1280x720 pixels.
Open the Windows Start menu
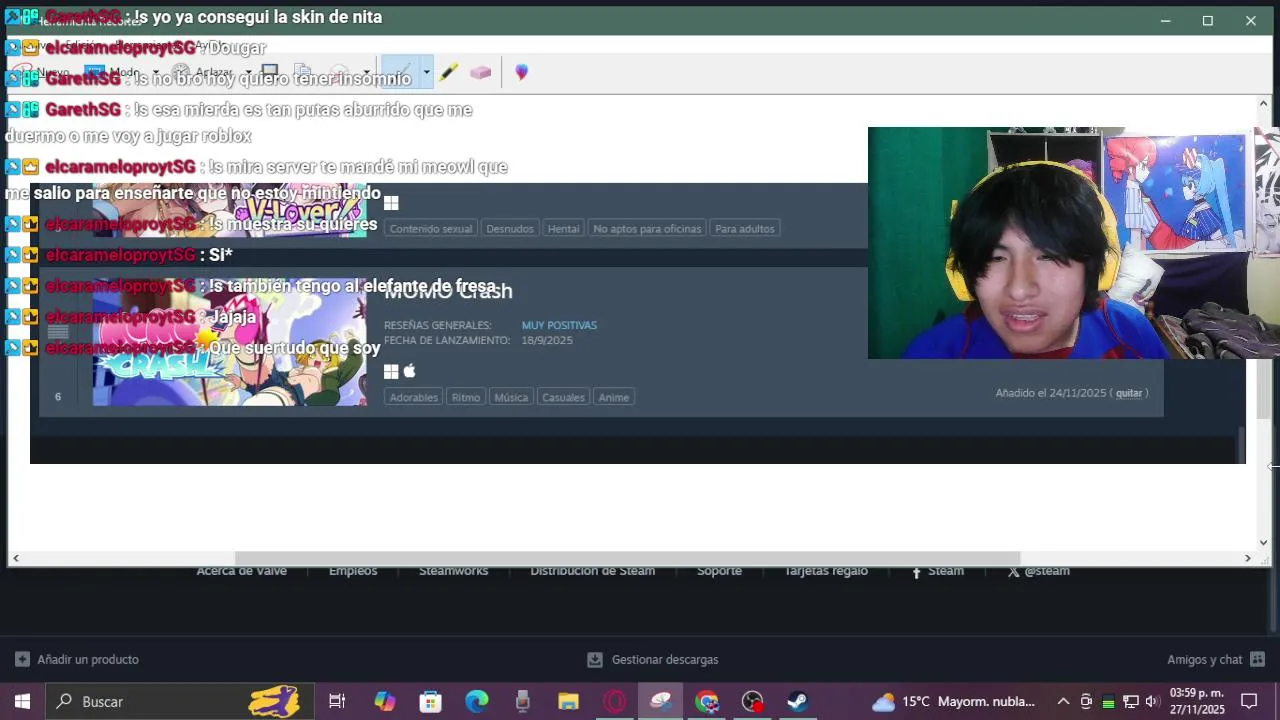[x=22, y=702]
